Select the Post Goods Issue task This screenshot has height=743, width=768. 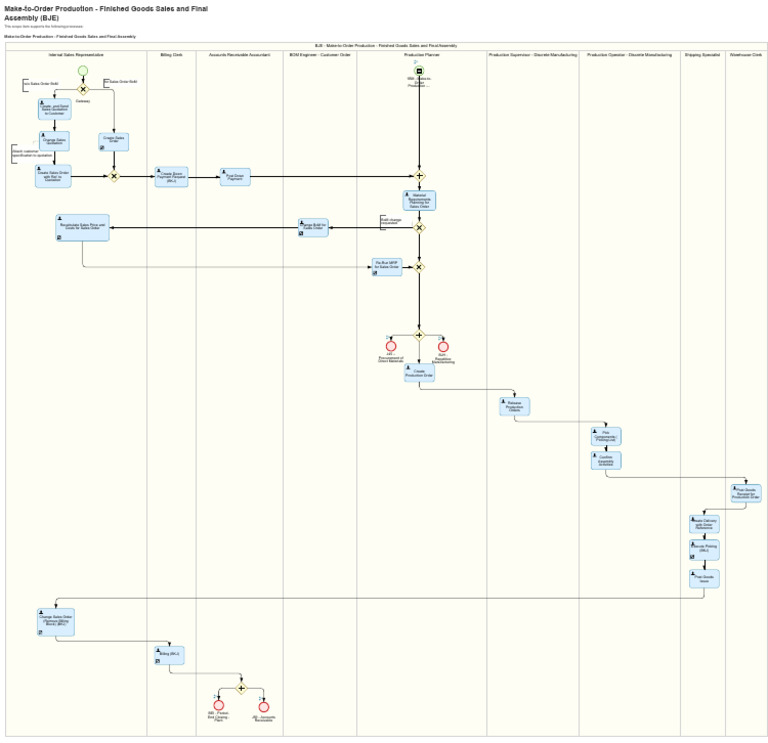[x=704, y=578]
